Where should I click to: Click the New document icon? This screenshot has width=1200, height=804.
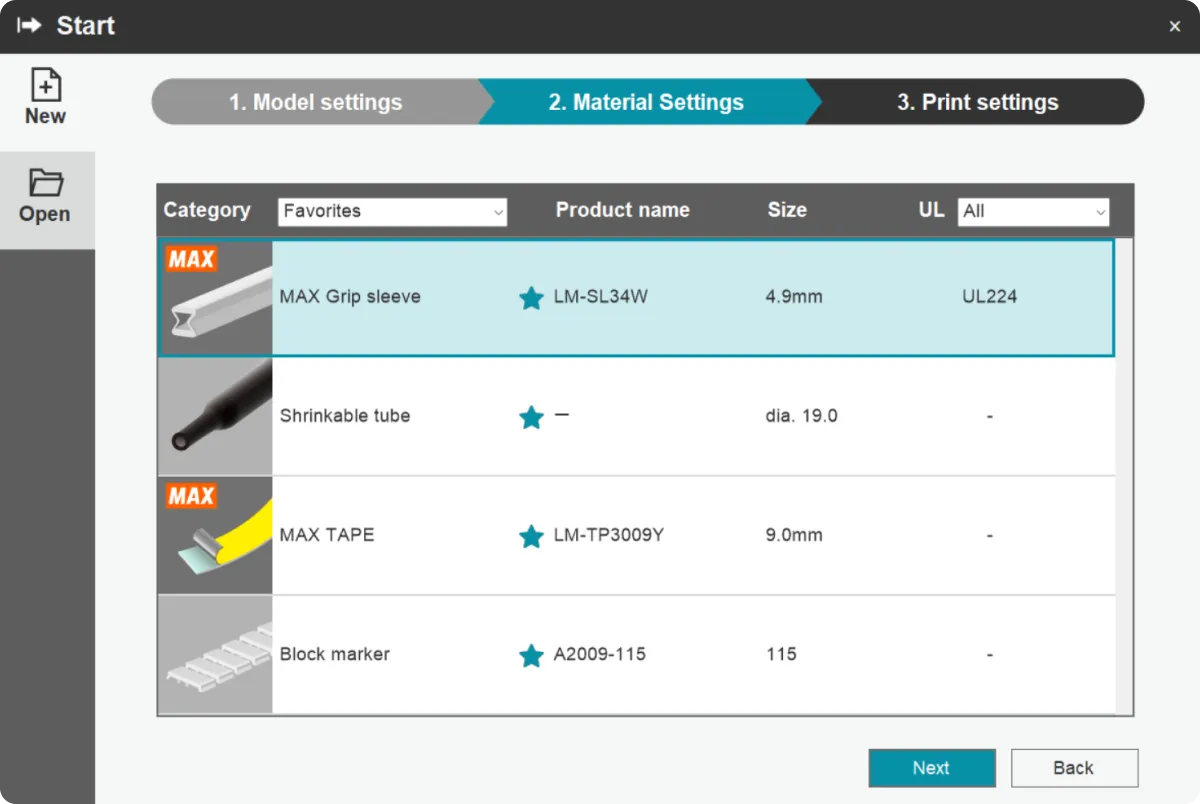pos(46,85)
